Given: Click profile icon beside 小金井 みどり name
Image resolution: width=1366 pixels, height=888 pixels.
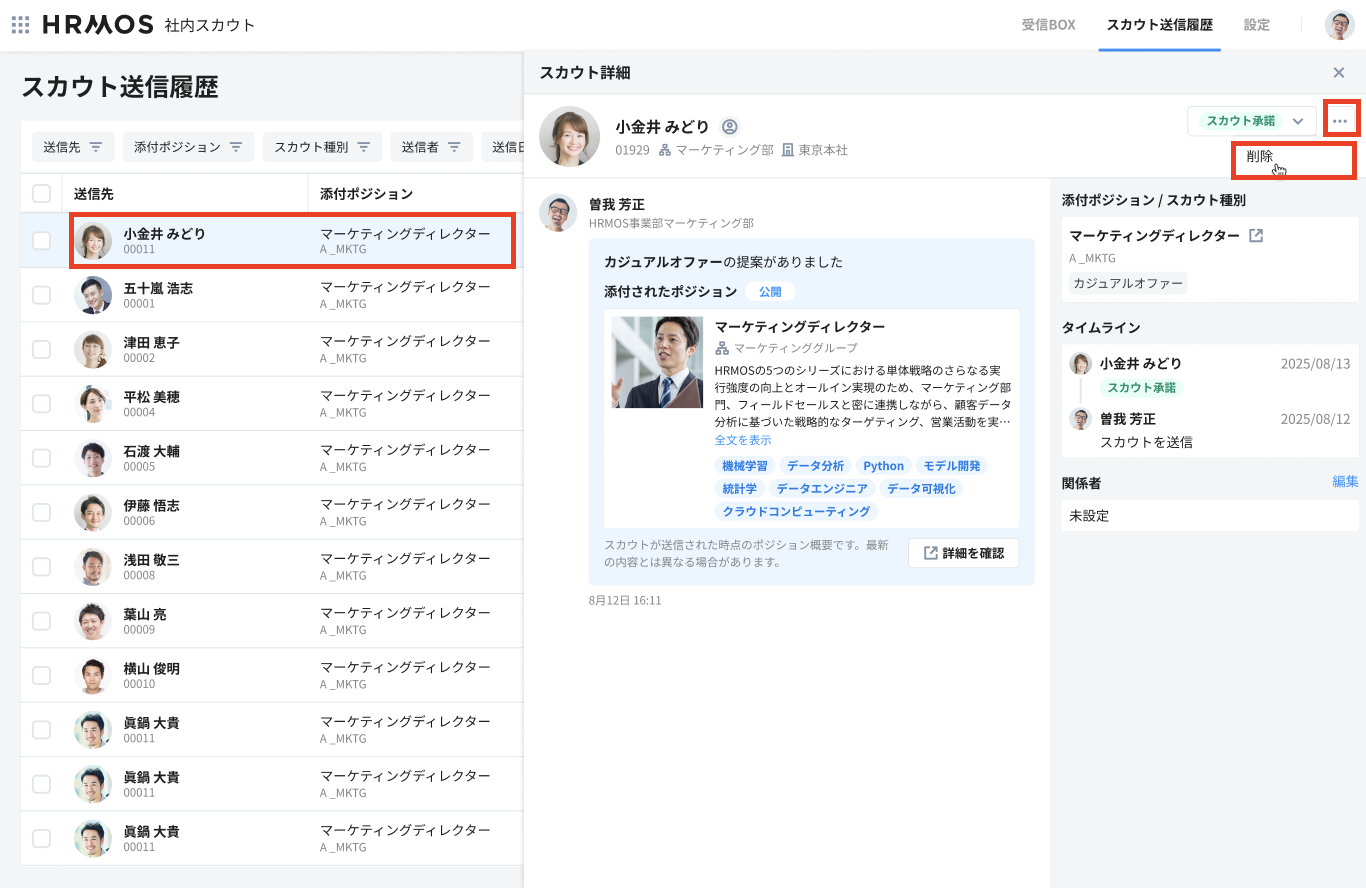Looking at the screenshot, I should 730,127.
